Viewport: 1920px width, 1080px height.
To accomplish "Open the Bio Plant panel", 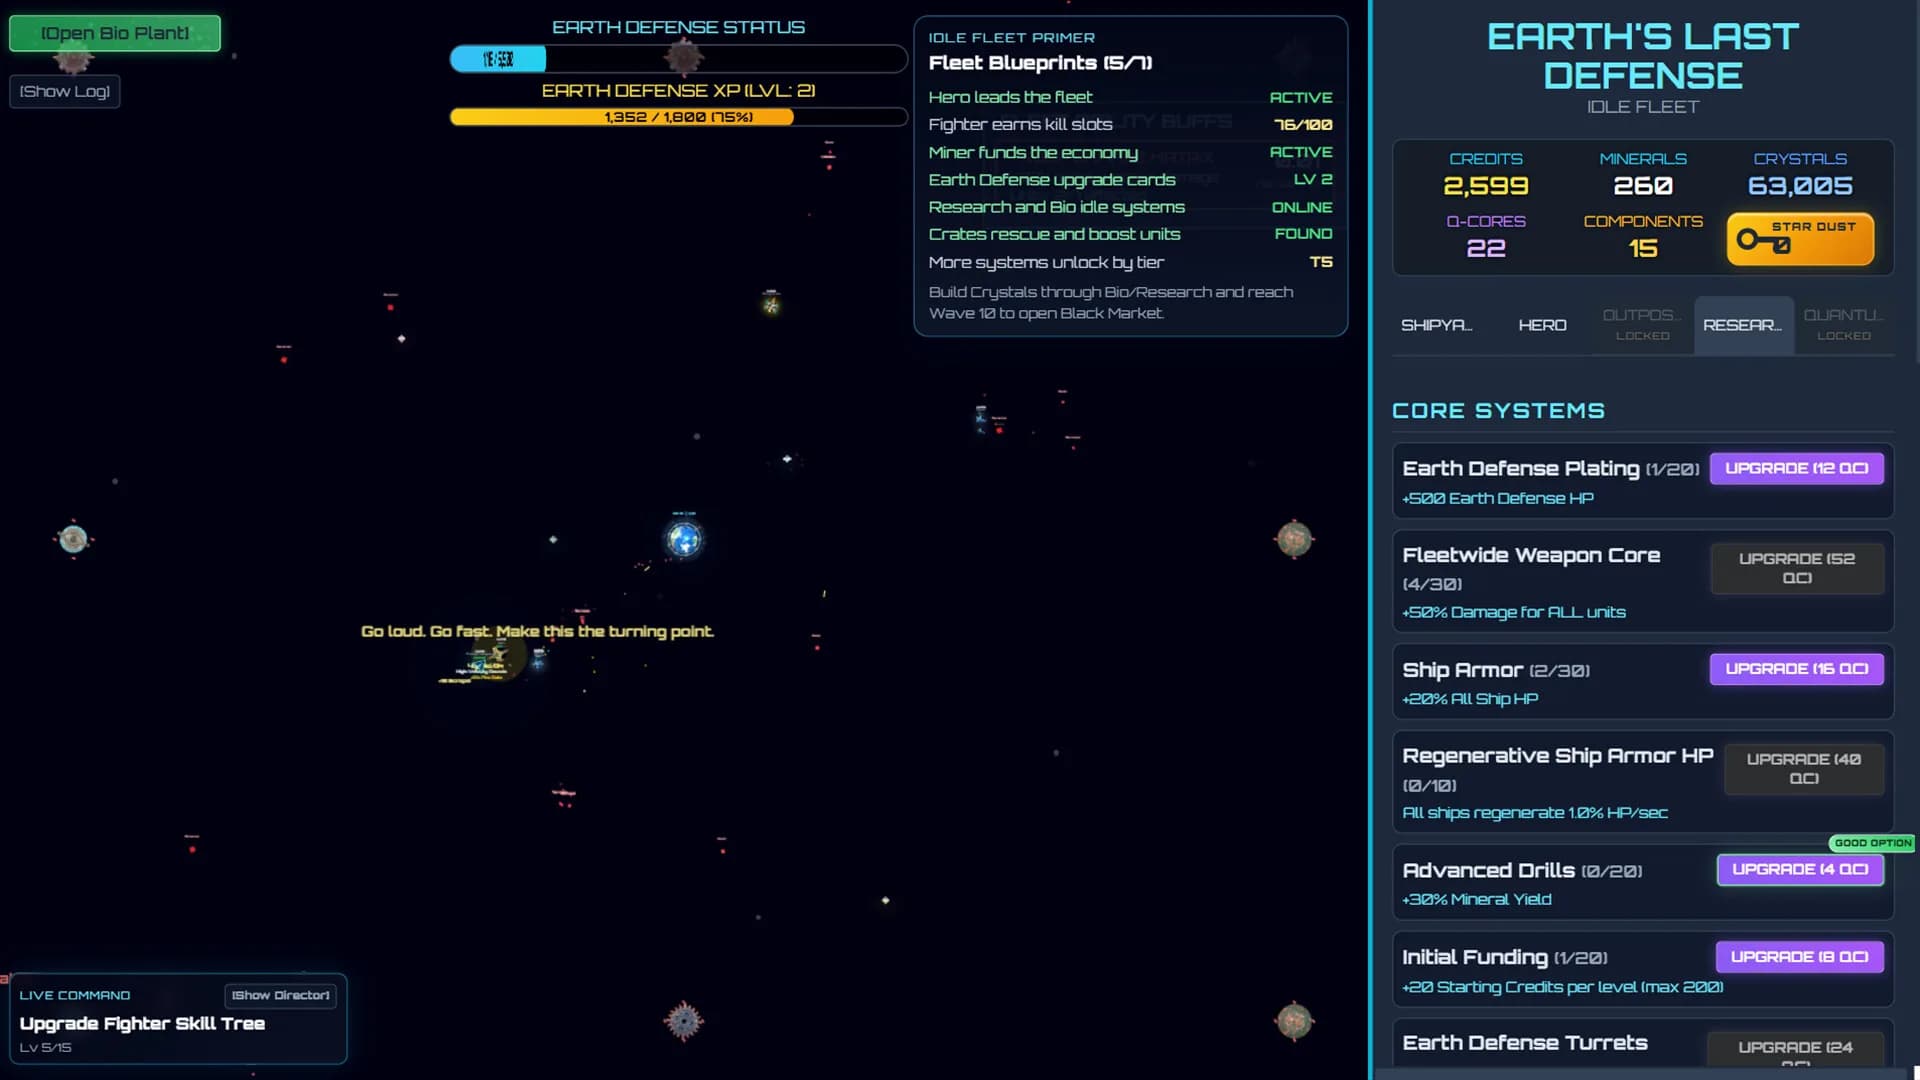I will 114,33.
